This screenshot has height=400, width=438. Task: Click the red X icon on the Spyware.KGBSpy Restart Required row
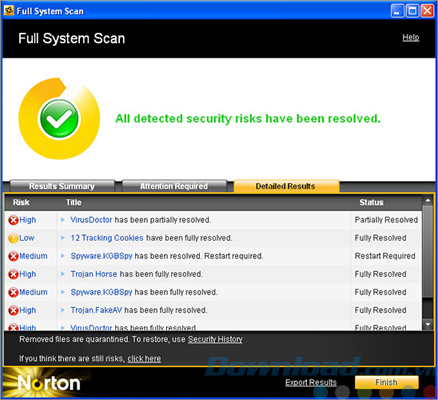coord(13,256)
